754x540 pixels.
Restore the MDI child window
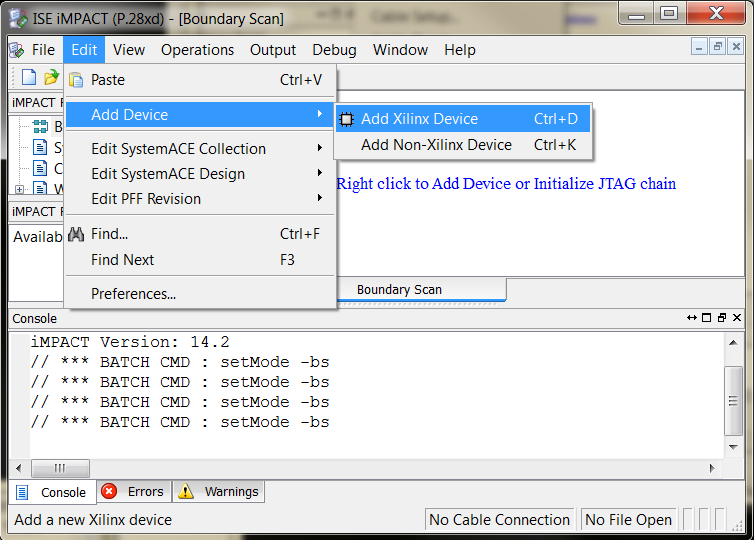(717, 48)
